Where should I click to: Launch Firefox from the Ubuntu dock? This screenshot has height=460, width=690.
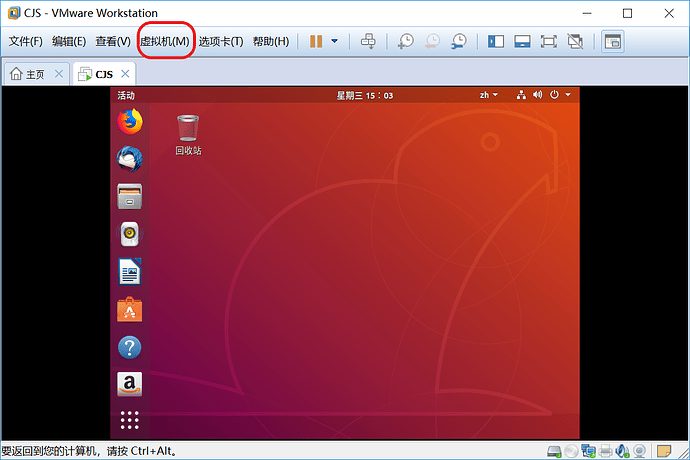click(130, 121)
